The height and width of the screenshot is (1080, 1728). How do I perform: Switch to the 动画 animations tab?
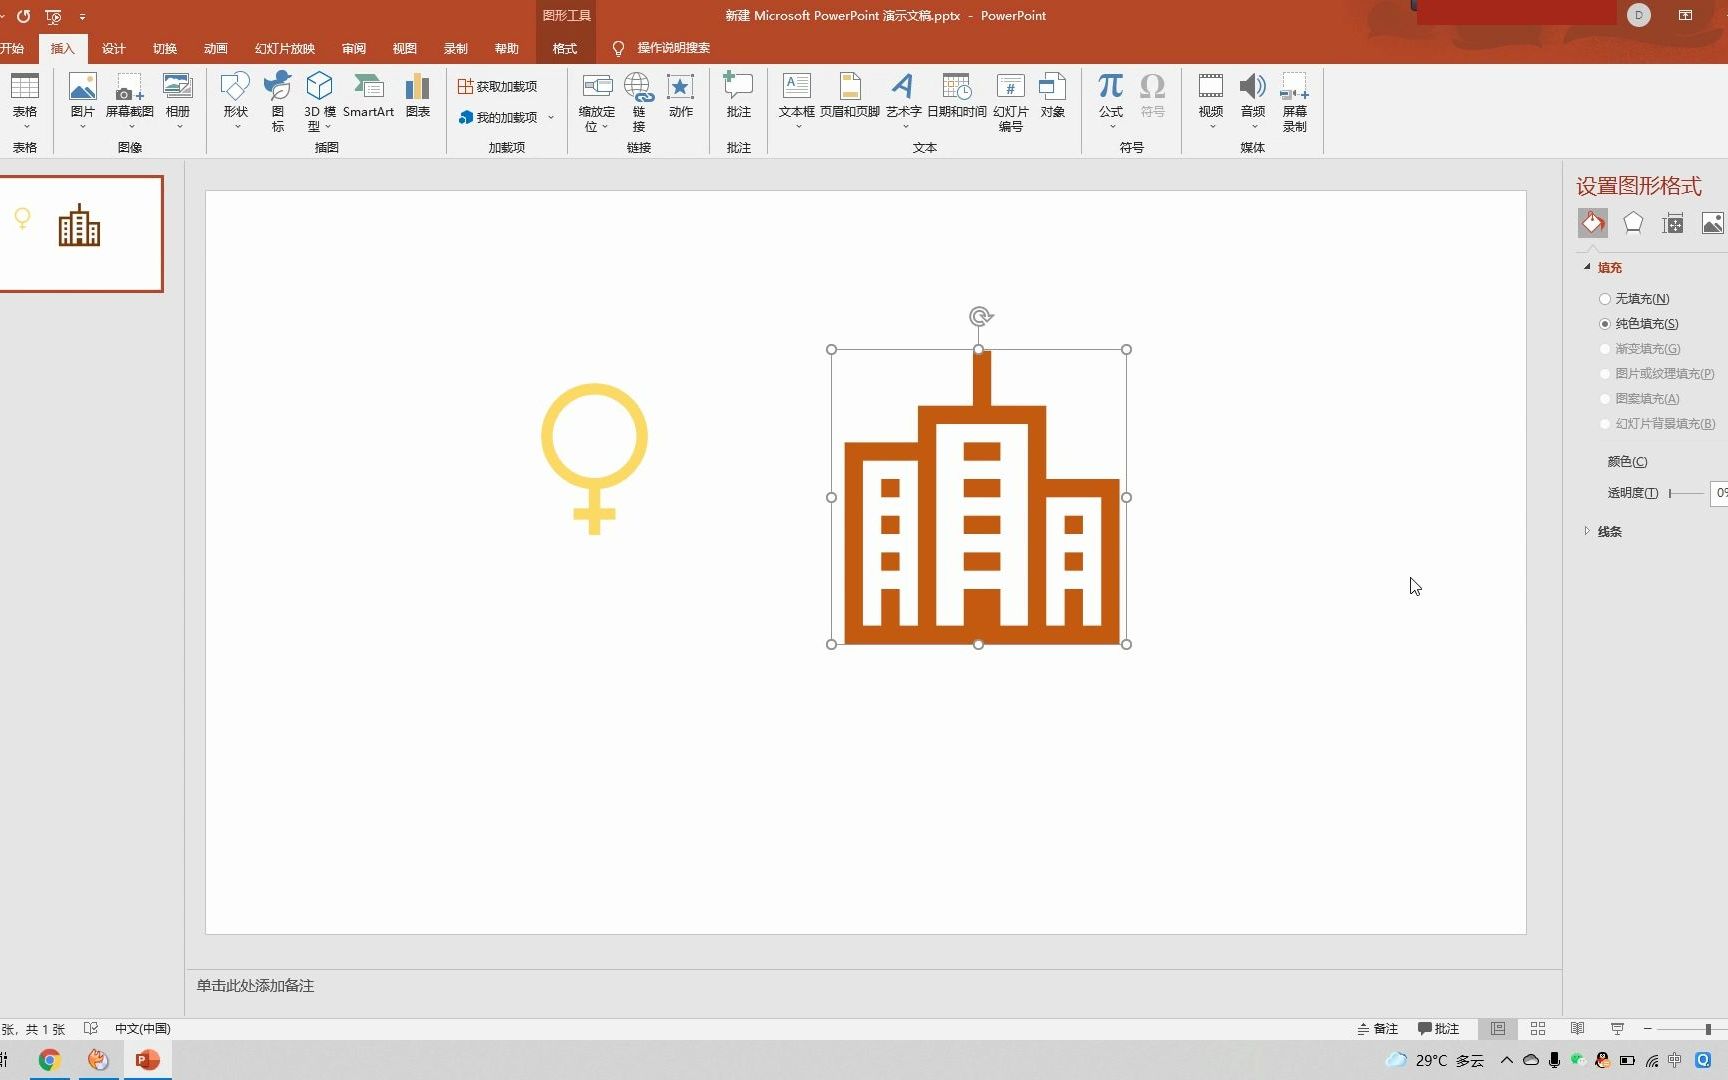pos(216,48)
